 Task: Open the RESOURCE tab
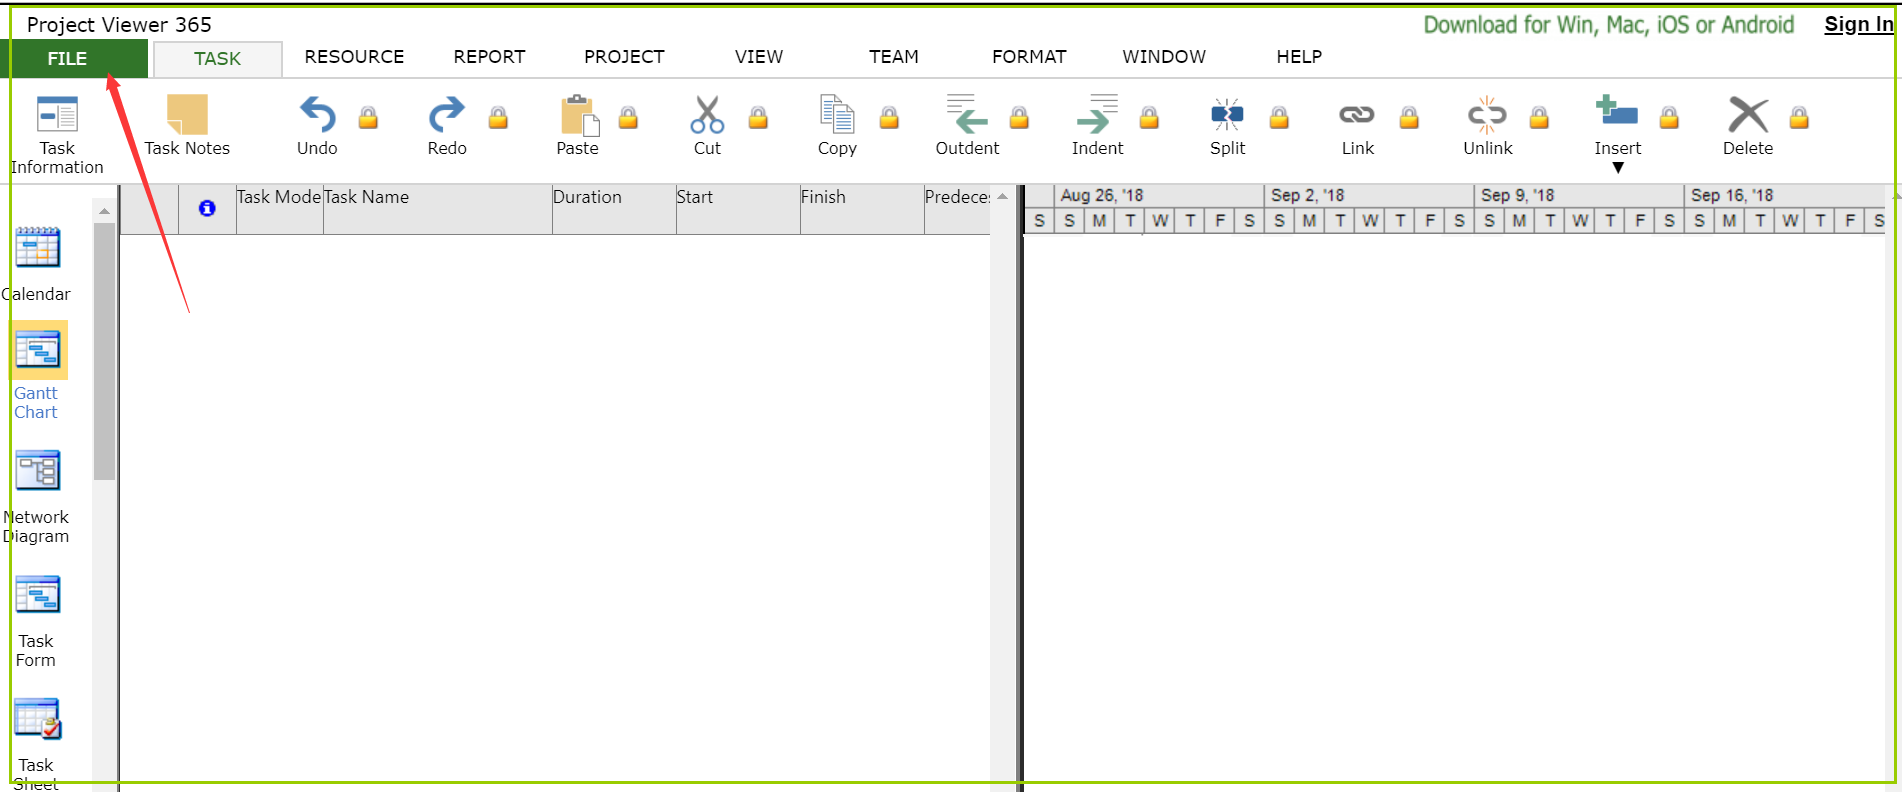(x=354, y=57)
